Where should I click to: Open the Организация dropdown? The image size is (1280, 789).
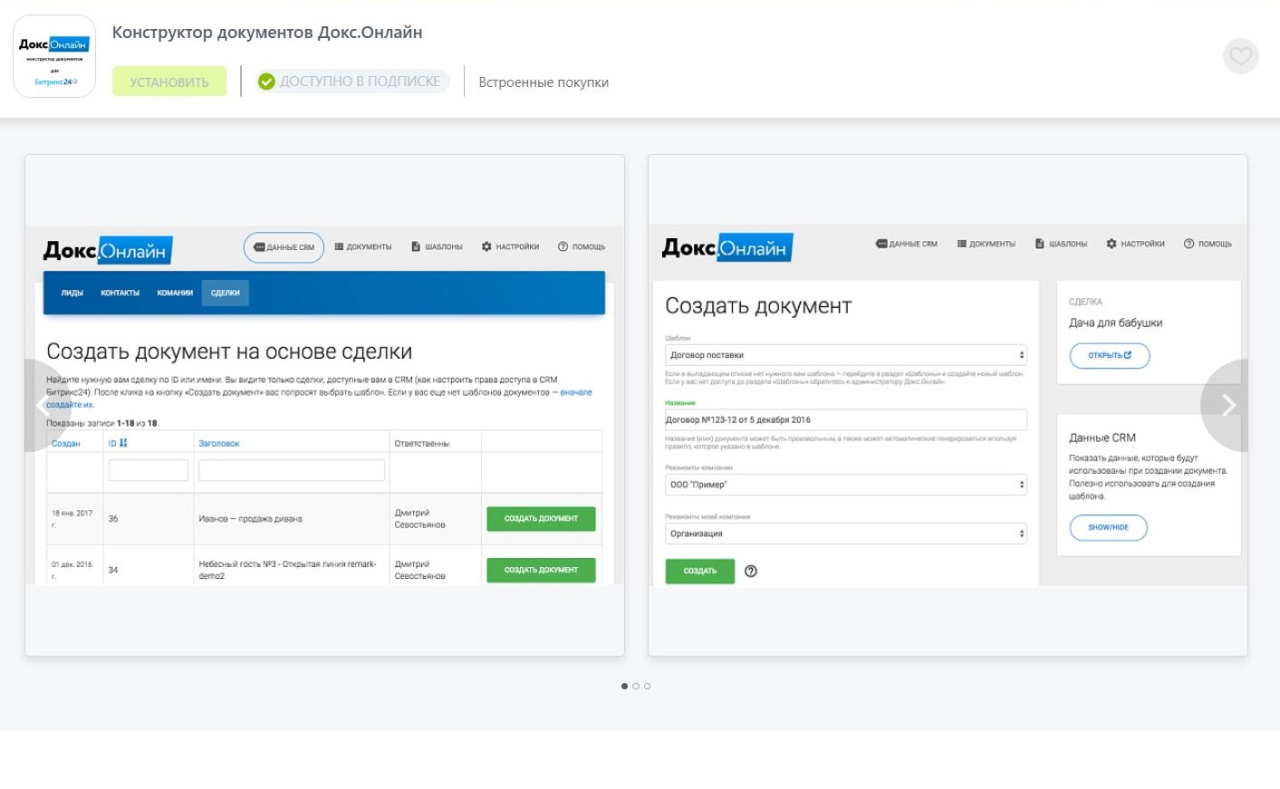tap(846, 534)
